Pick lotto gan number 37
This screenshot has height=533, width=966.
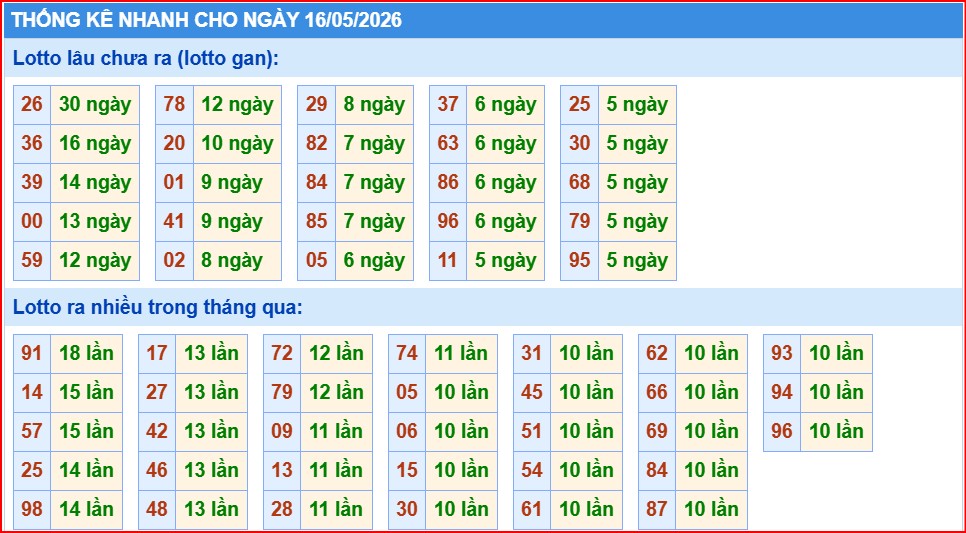coord(448,105)
